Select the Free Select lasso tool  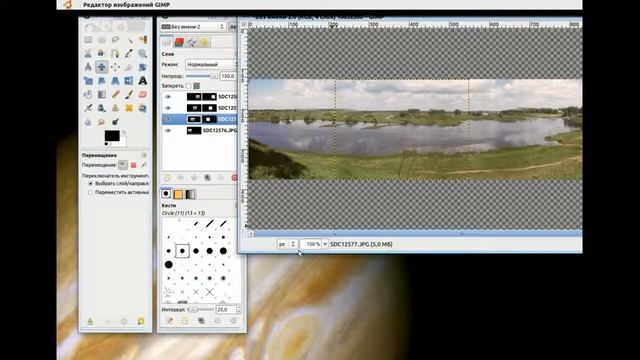pos(115,40)
